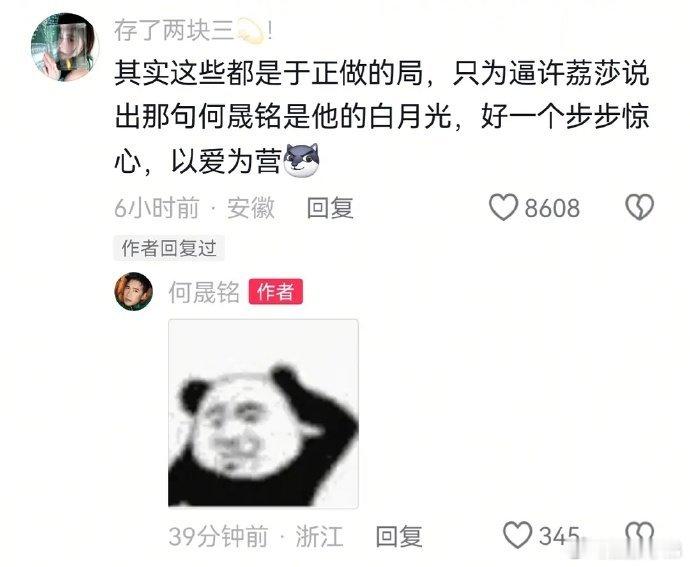Screen dimensions: 690x567
Task: Tap the red 作者 badge
Action: point(276,291)
